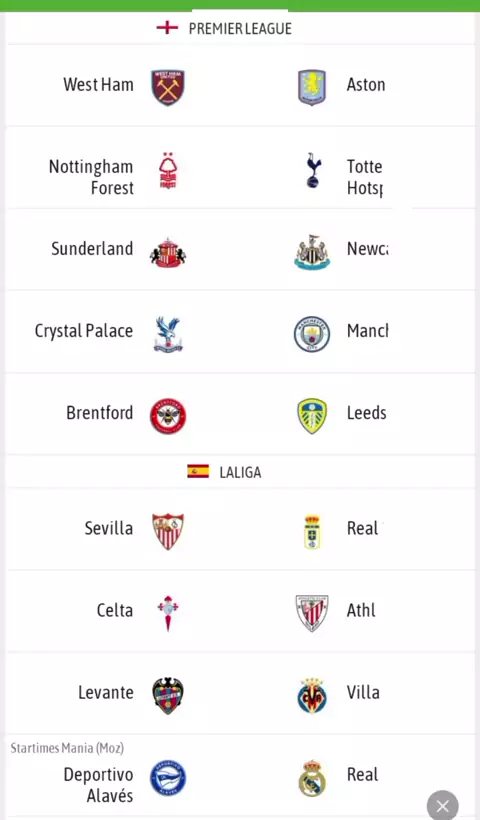The image size is (480, 820).
Task: Select the Villarreal yellow crest
Action: point(312,696)
